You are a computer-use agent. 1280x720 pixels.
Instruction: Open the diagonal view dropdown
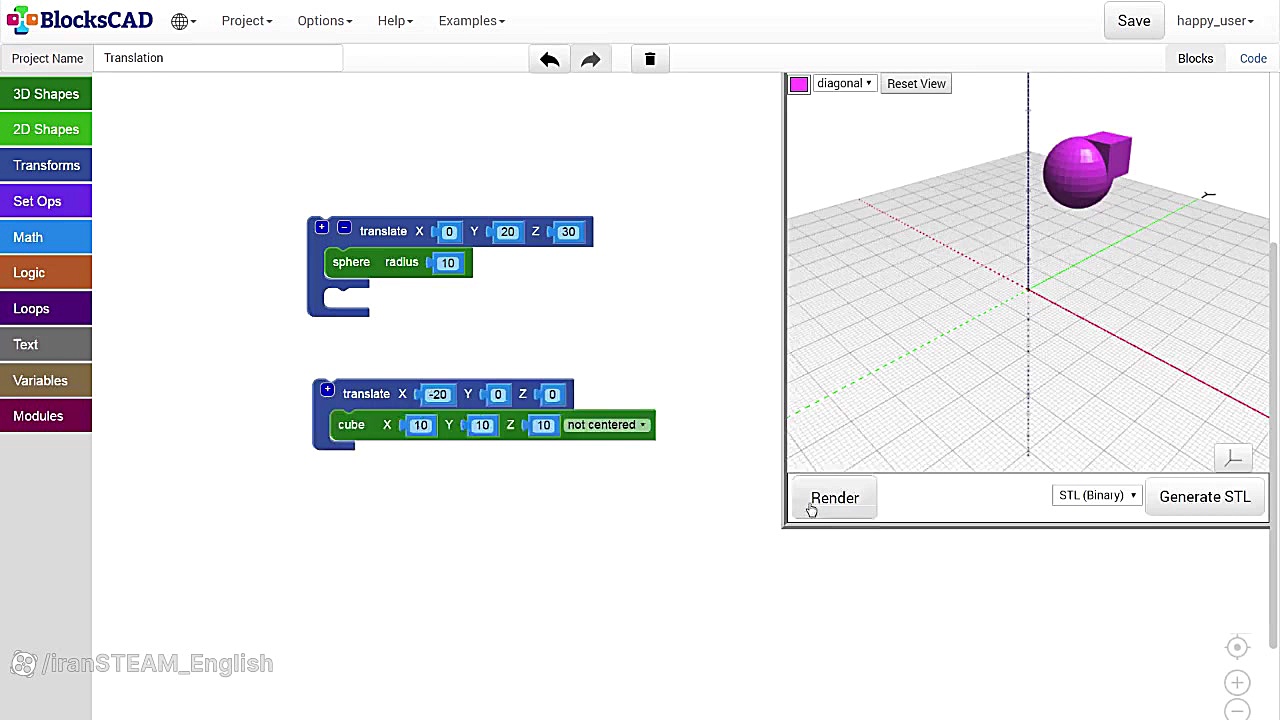(x=844, y=84)
